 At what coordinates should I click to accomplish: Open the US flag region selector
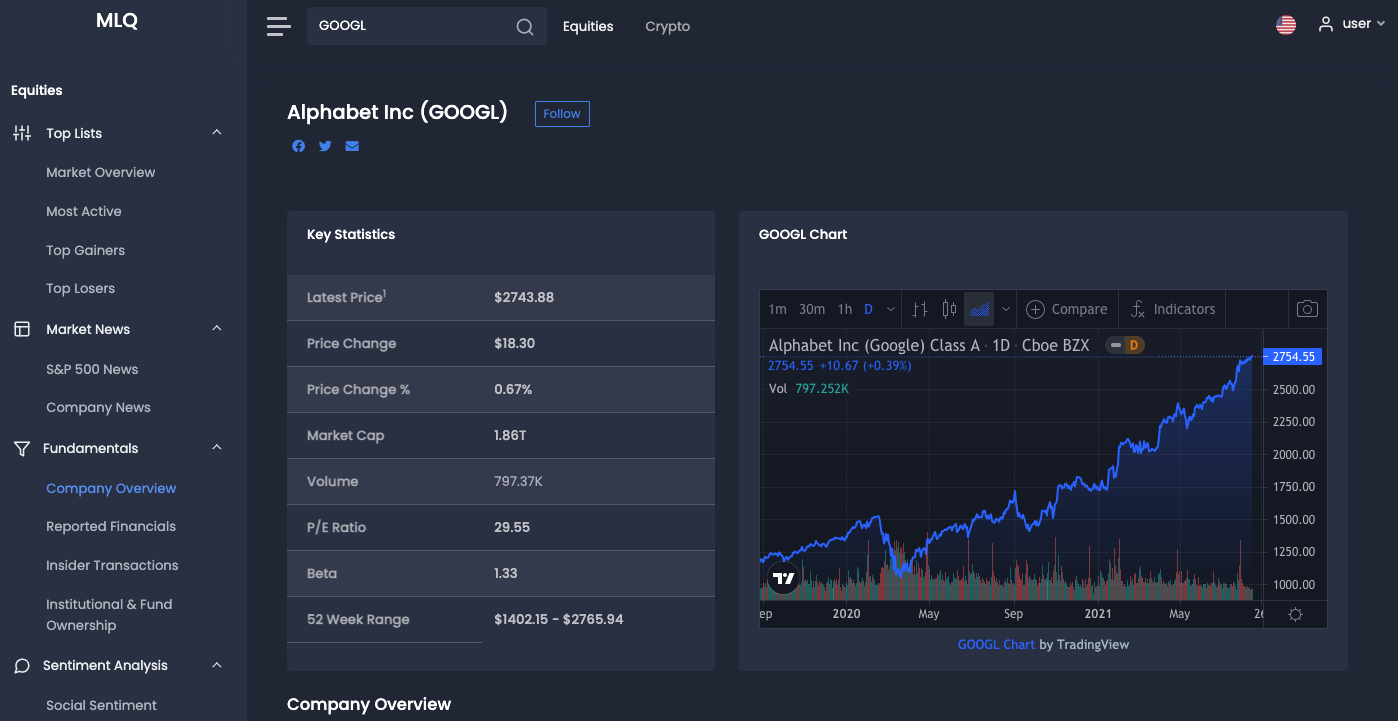click(1286, 25)
